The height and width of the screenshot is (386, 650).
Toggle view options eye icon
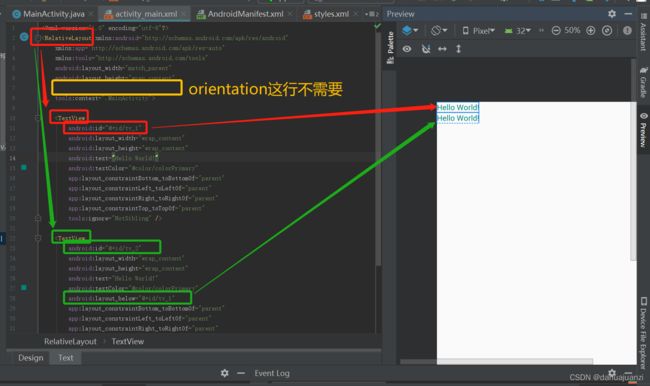pos(407,49)
